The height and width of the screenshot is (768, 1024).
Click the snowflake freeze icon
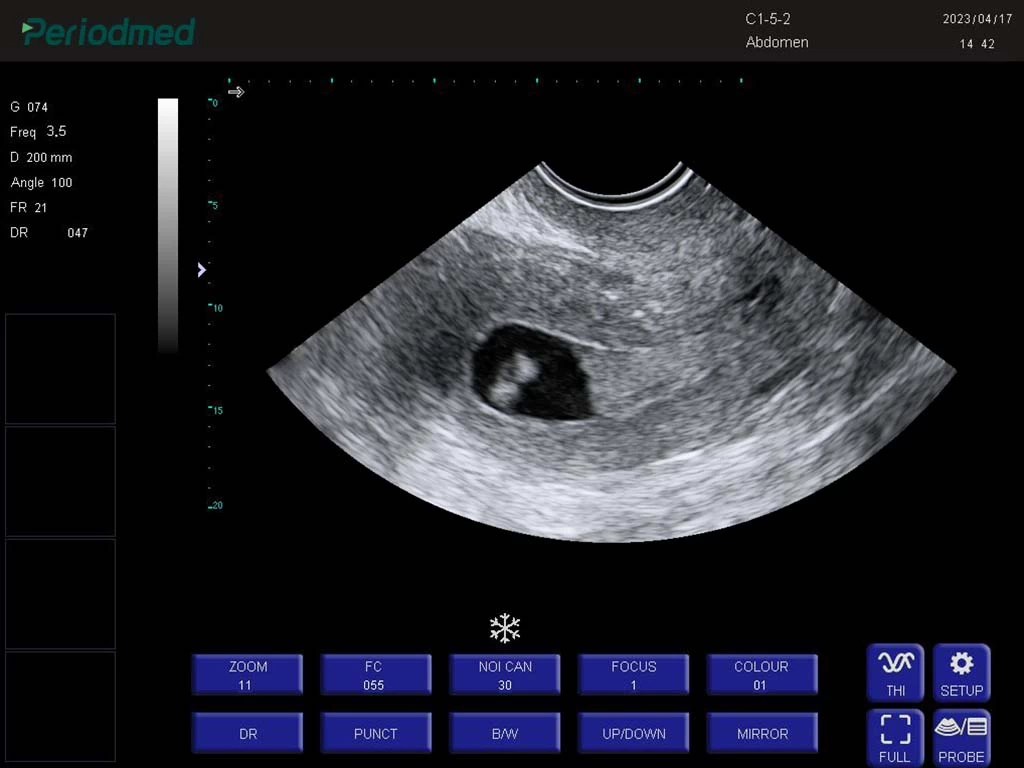505,628
